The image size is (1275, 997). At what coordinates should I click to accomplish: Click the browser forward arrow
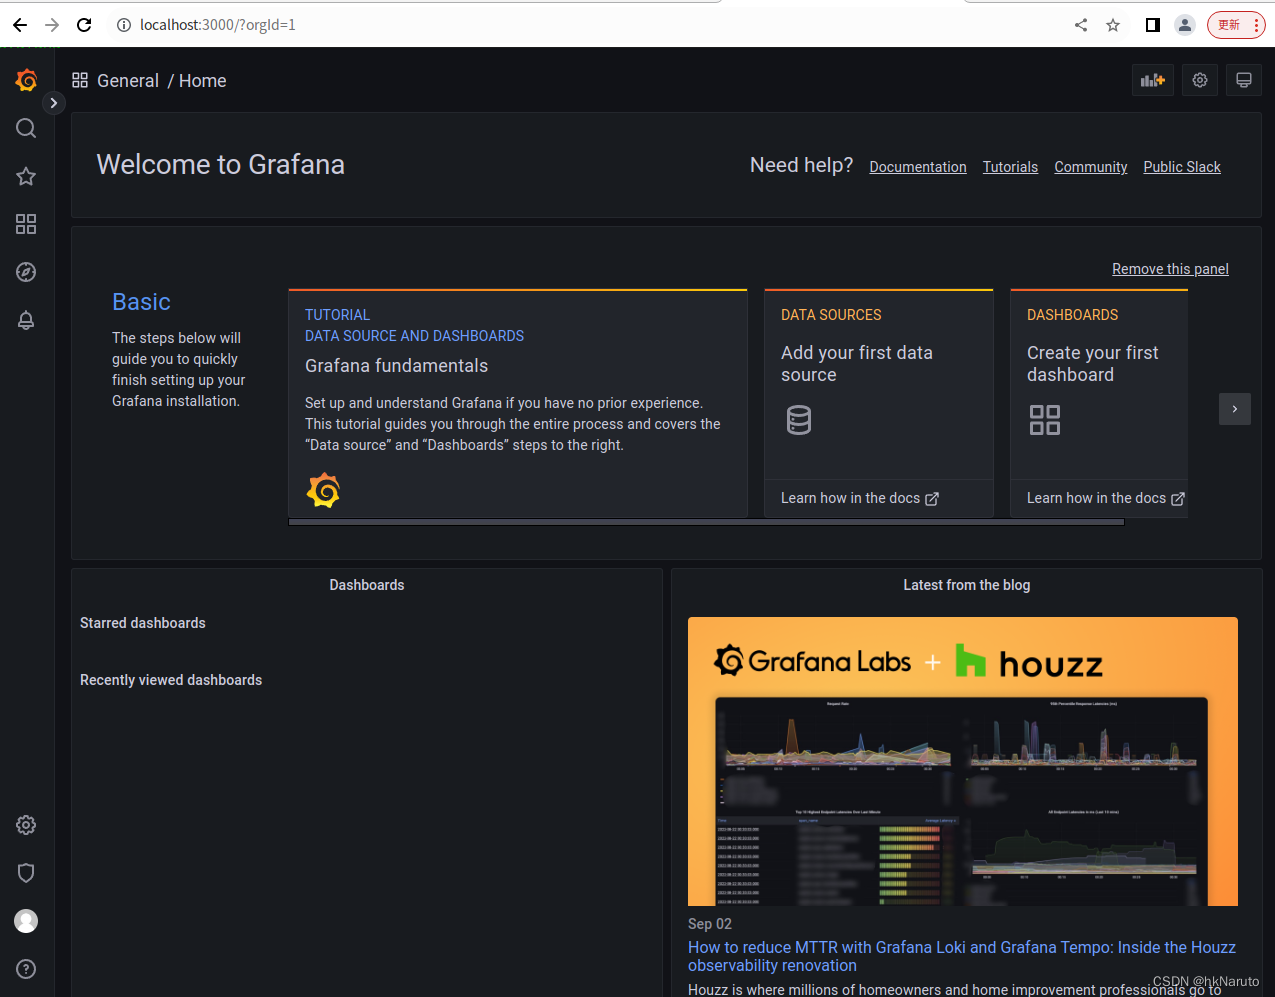52,25
